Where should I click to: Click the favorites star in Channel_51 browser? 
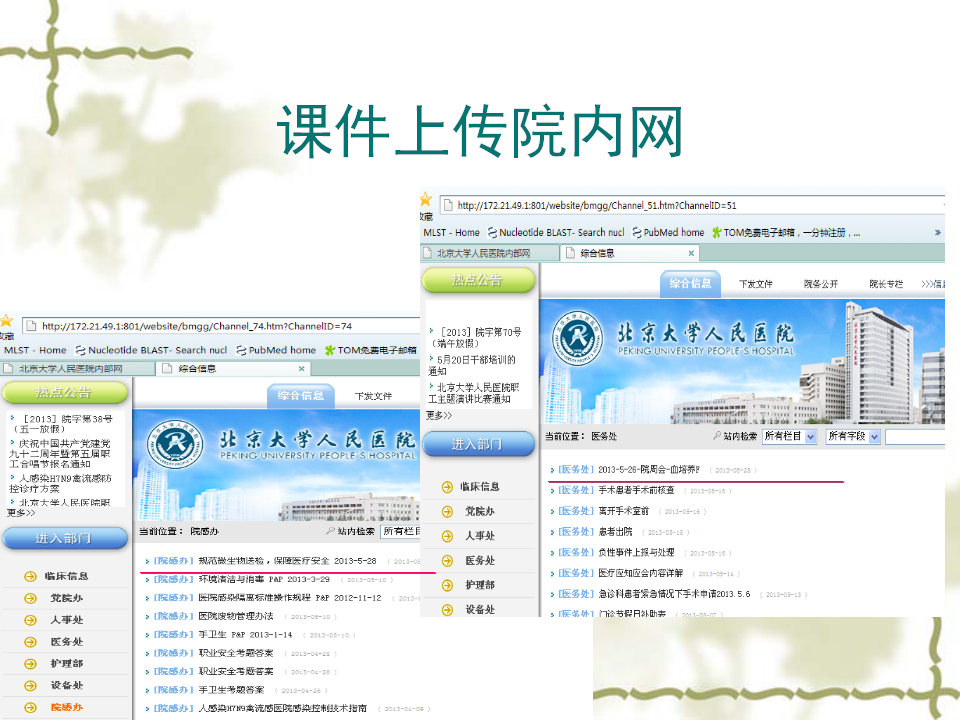(426, 199)
